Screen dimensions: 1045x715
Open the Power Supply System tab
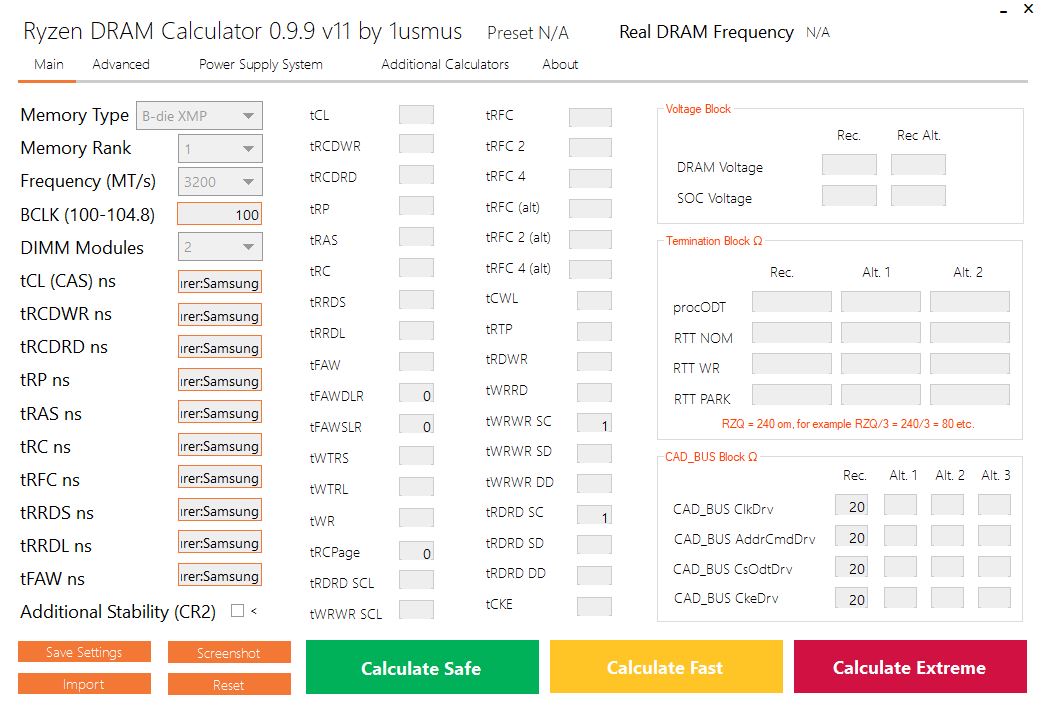(x=261, y=65)
